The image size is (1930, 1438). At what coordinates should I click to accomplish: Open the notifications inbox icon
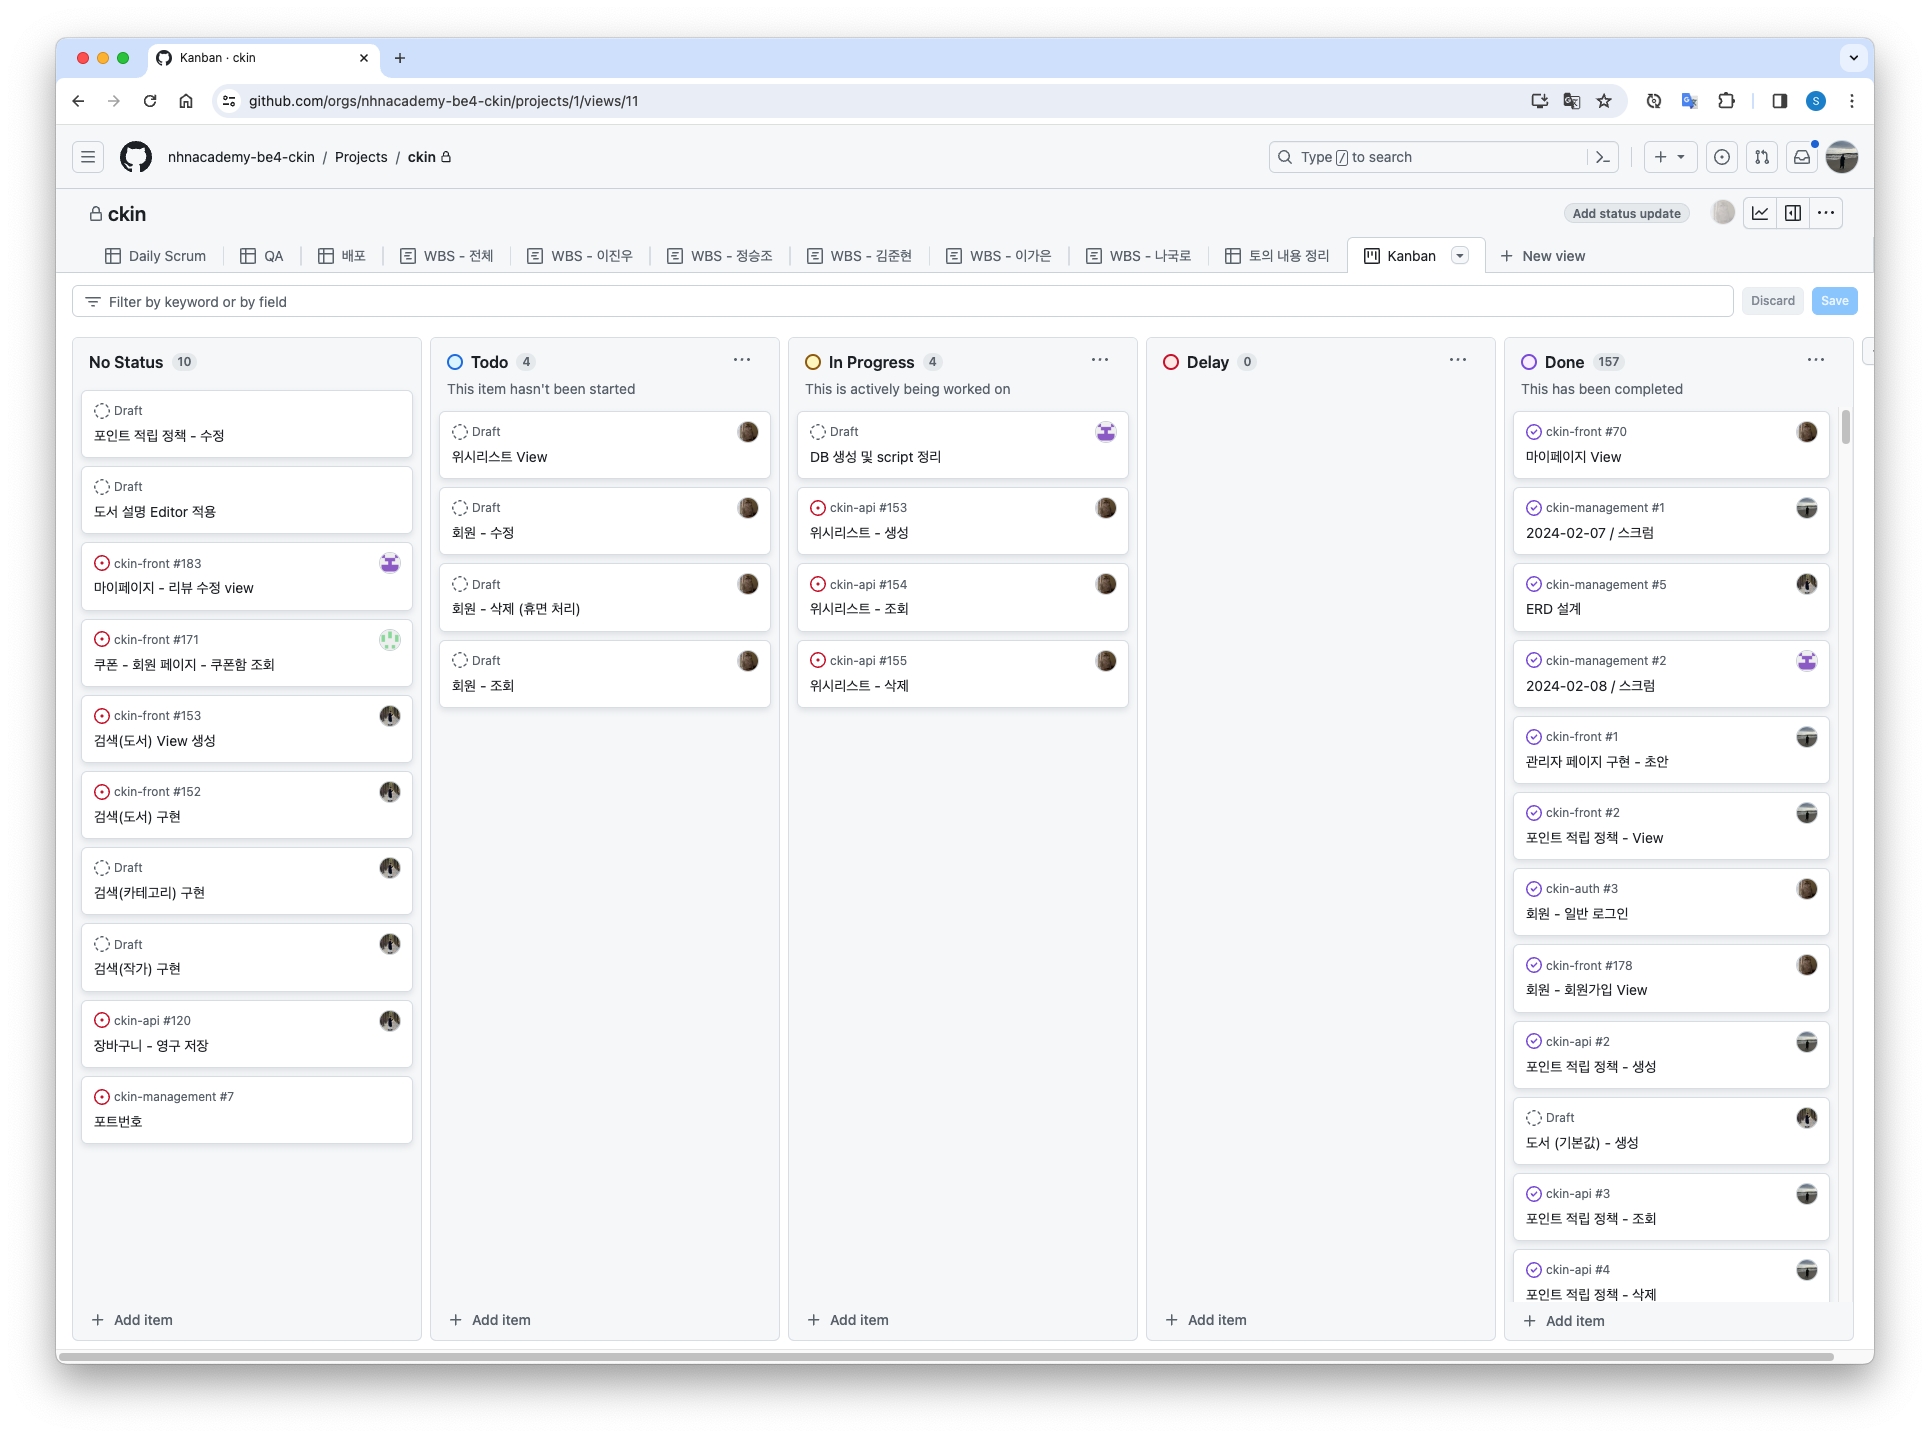pyautogui.click(x=1802, y=157)
